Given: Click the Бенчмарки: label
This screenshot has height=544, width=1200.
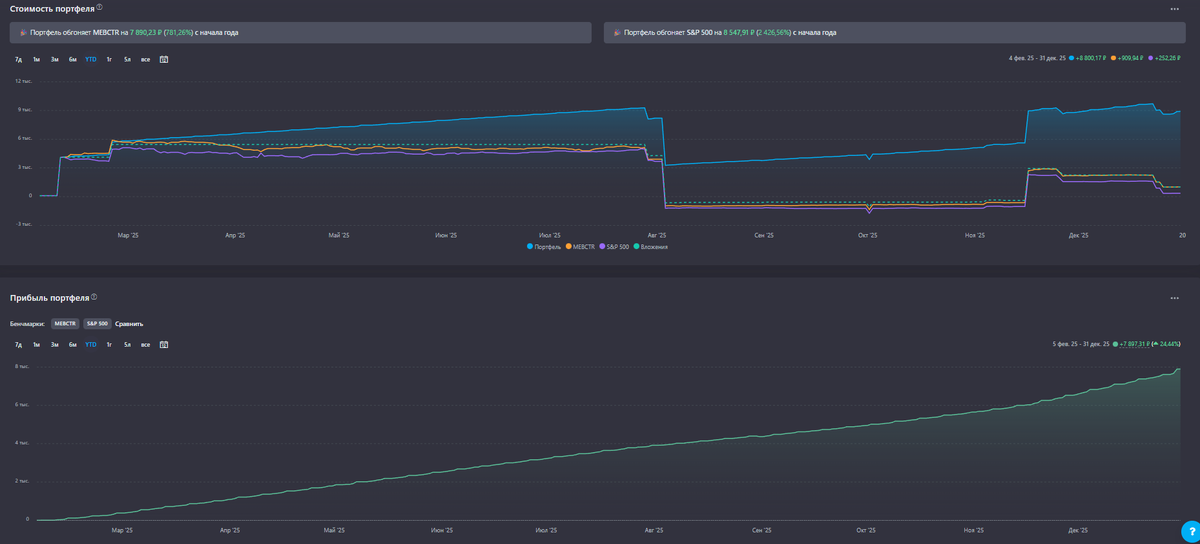Looking at the screenshot, I should pyautogui.click(x=29, y=324).
